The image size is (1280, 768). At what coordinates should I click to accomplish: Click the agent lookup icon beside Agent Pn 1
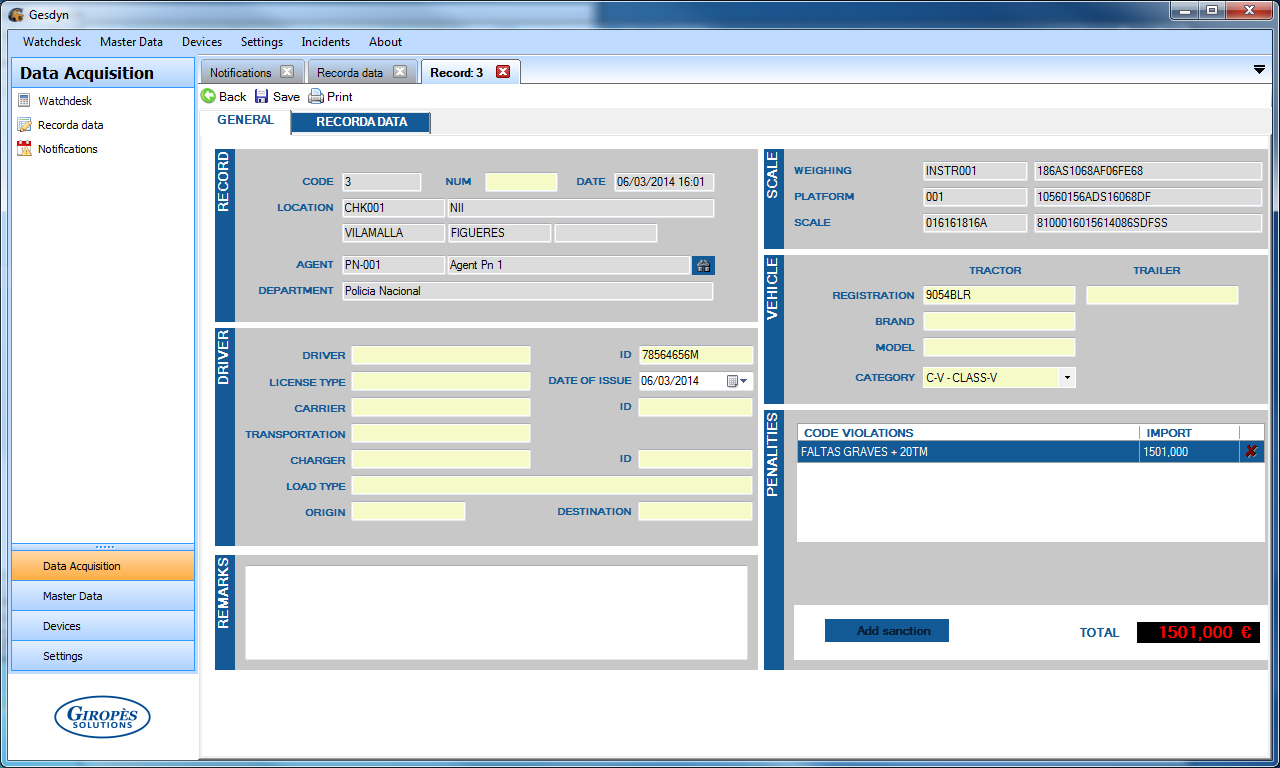click(x=703, y=265)
